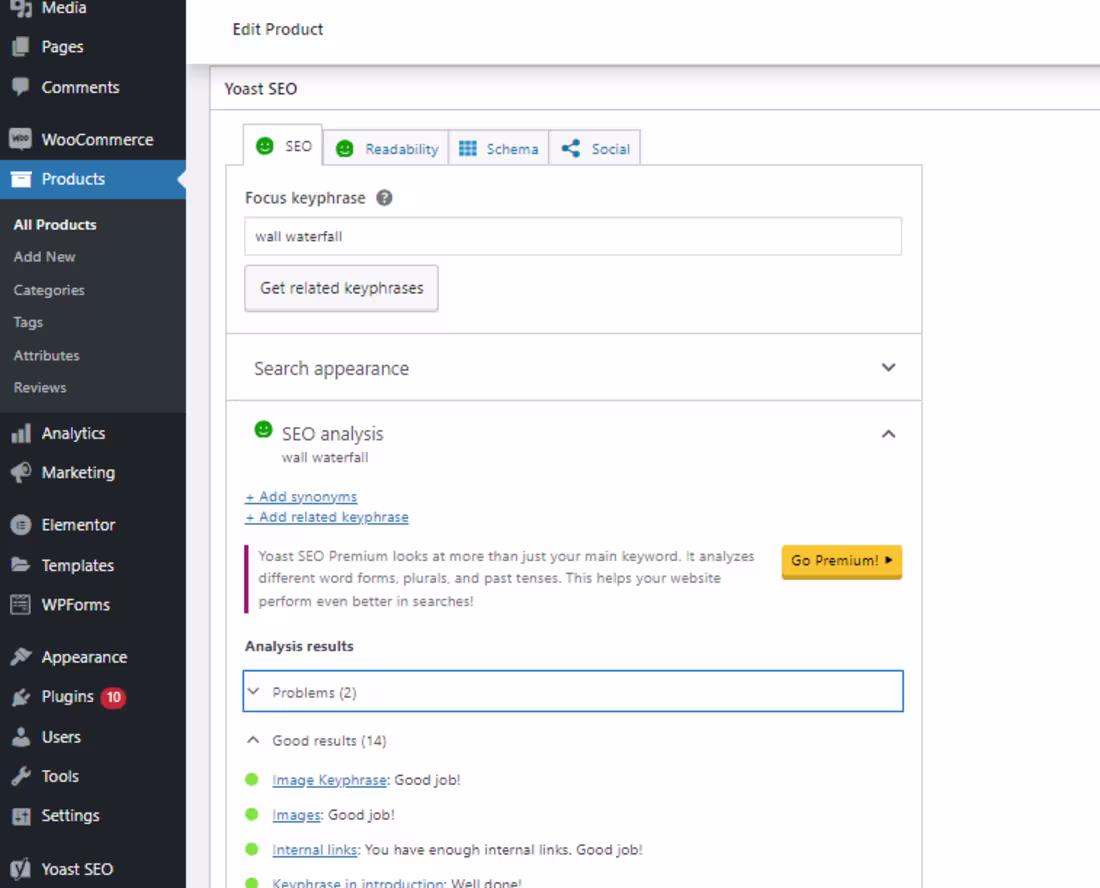Click the Products archive icon
This screenshot has height=888, width=1100.
pos(21,179)
